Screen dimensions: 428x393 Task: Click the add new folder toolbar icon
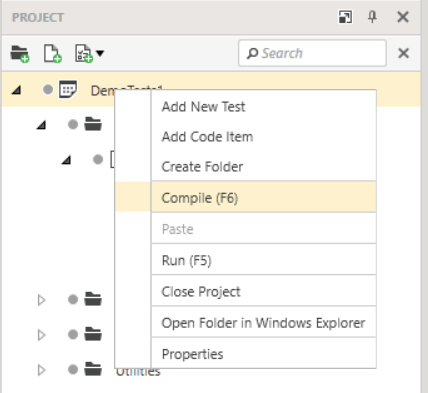click(20, 54)
